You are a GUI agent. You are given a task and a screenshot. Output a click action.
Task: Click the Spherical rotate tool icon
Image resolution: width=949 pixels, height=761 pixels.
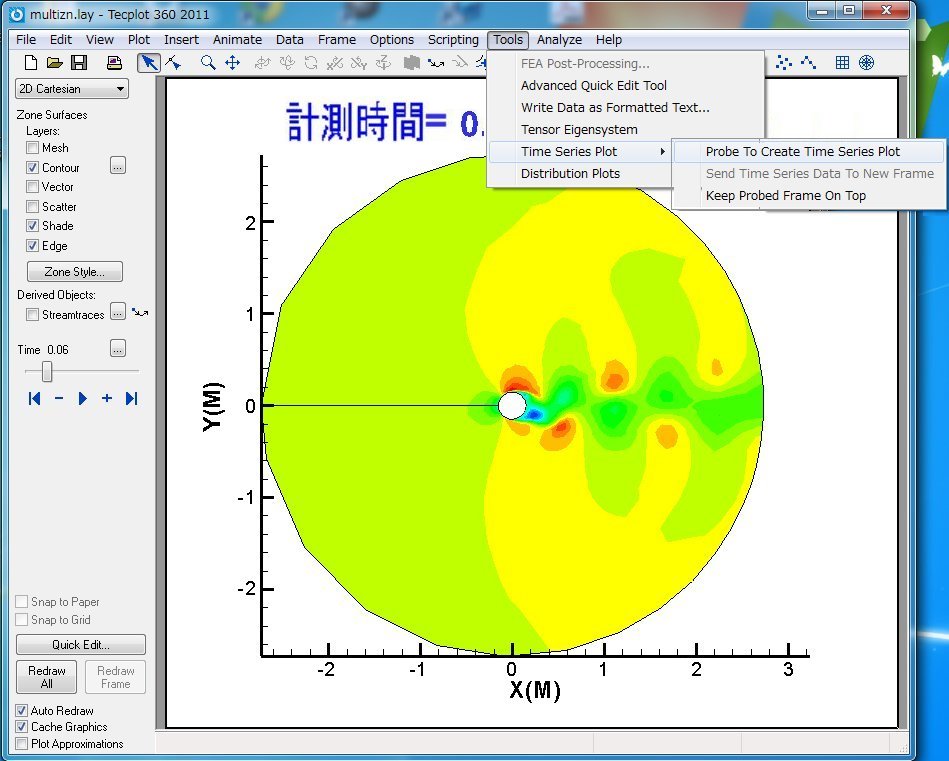262,62
